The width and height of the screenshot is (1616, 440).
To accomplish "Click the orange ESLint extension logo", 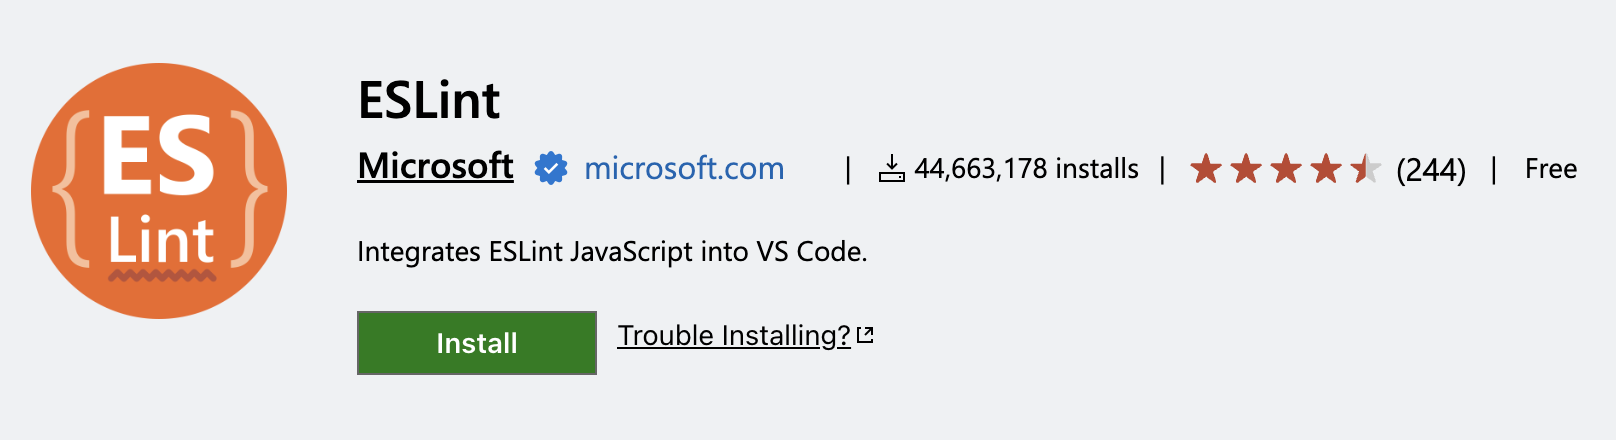I will coord(159,191).
